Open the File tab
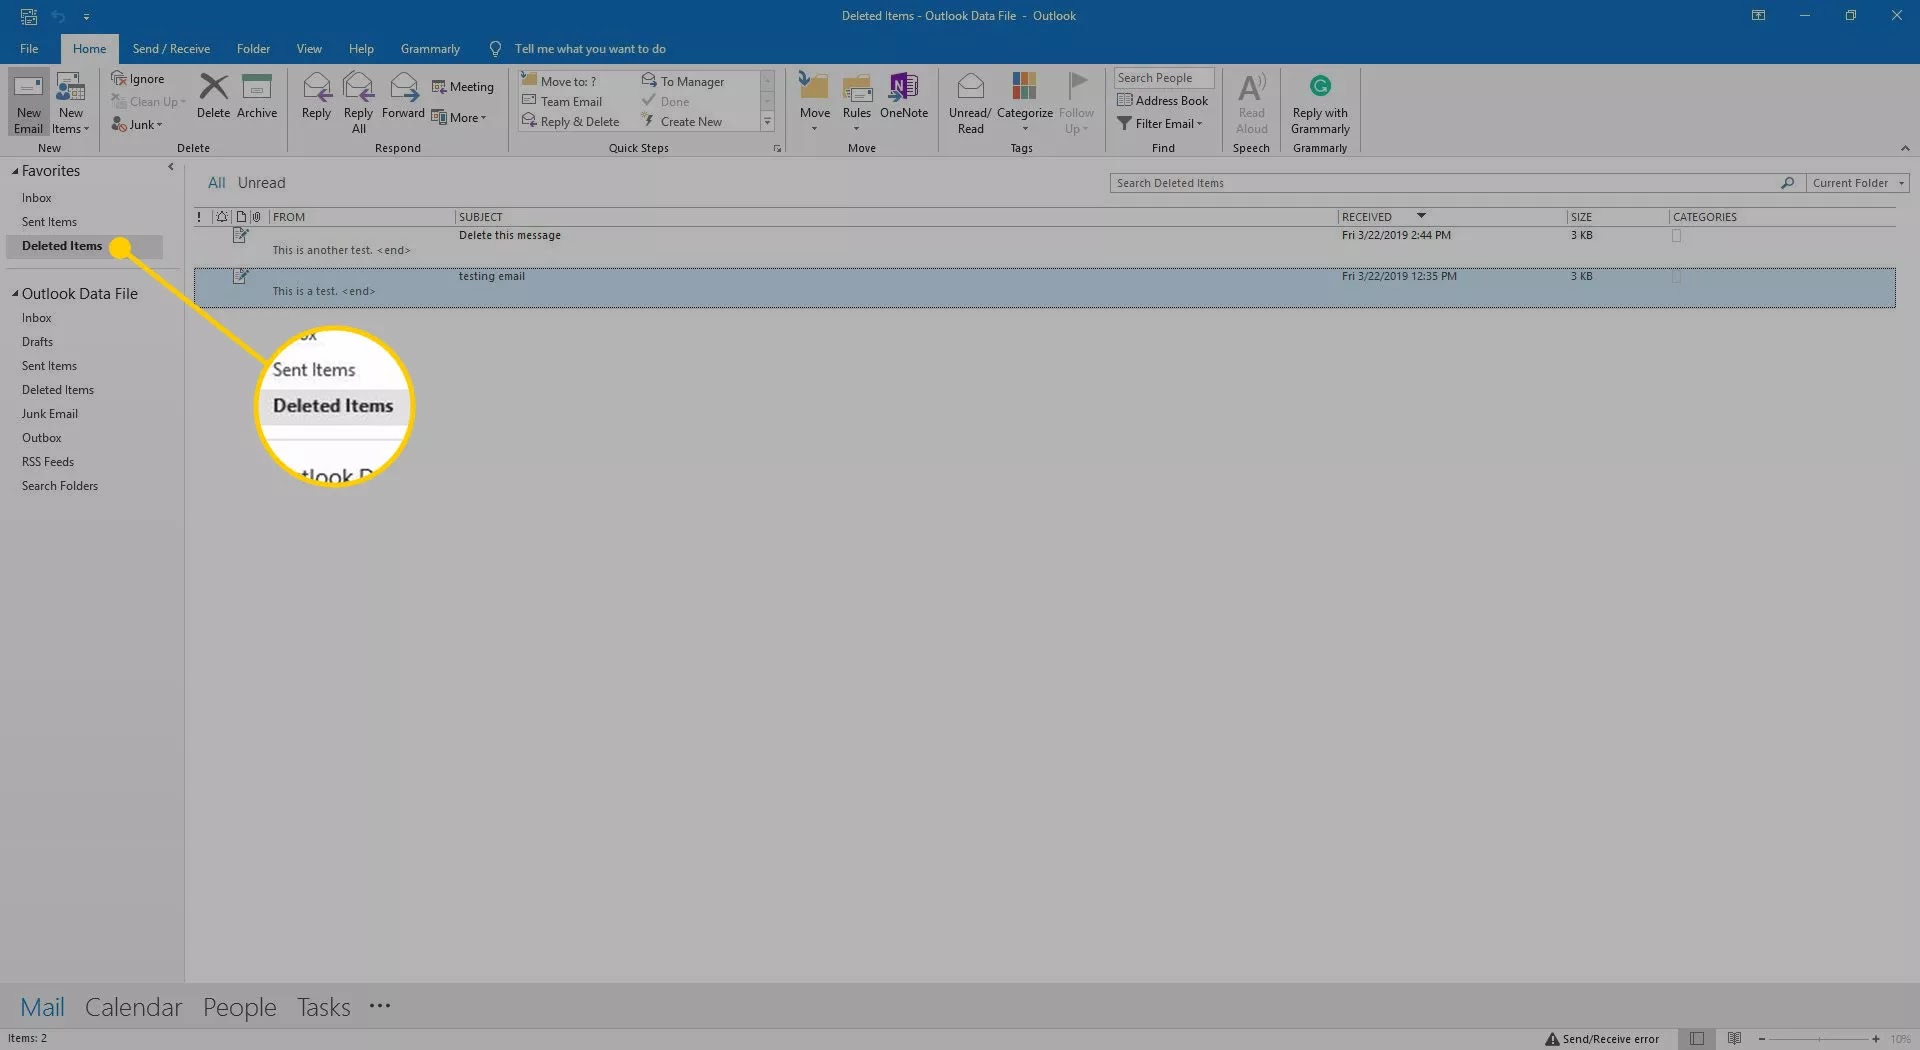 (29, 48)
